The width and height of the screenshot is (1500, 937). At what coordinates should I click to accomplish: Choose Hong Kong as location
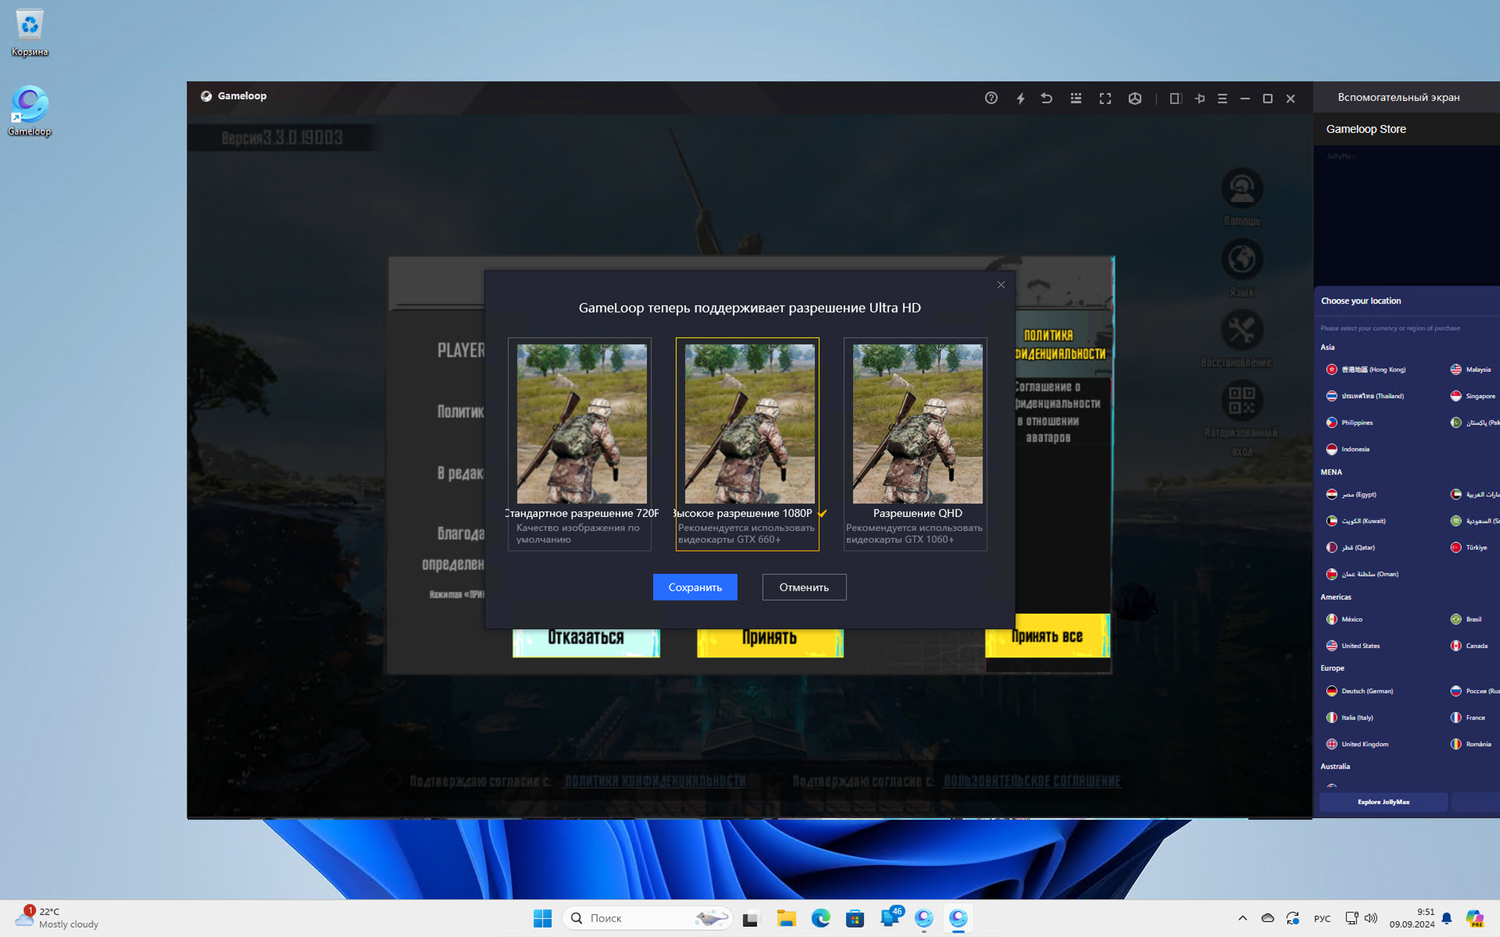[1366, 370]
